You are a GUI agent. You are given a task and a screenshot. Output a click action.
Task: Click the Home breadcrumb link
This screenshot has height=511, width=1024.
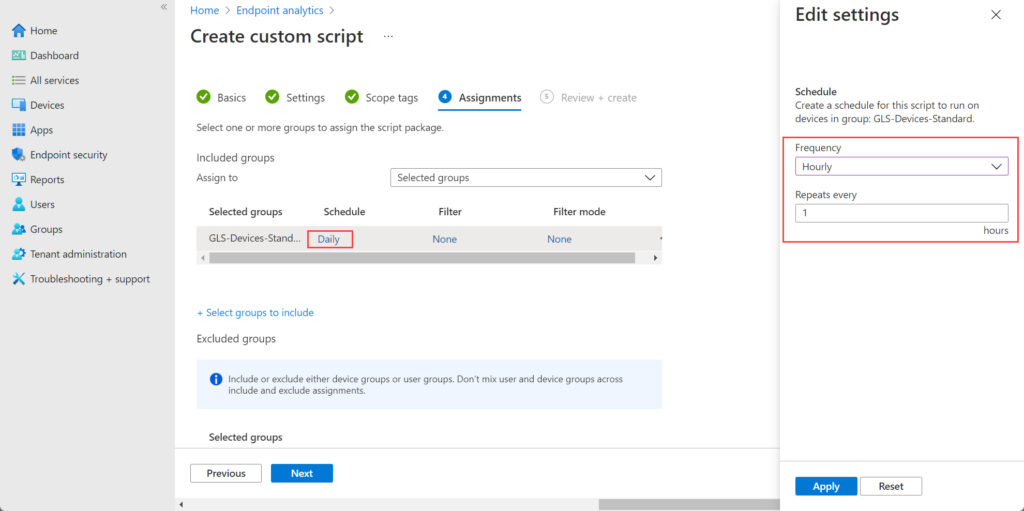coord(204,10)
